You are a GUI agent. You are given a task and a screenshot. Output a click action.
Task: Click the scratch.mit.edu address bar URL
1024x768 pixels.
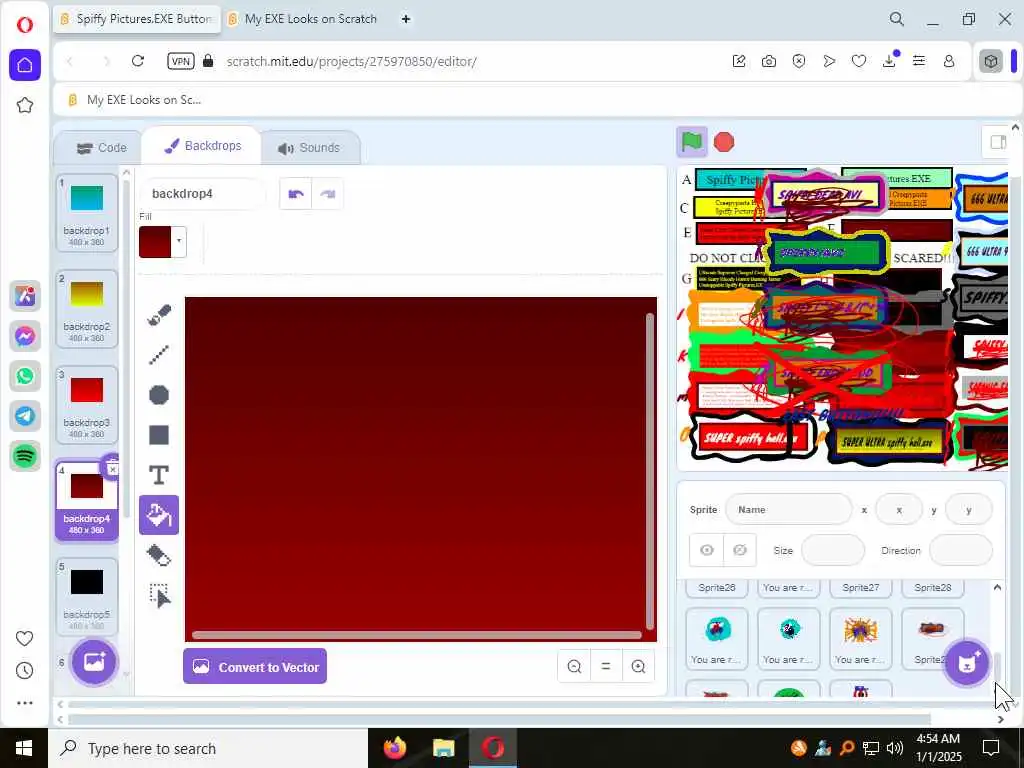(x=351, y=61)
